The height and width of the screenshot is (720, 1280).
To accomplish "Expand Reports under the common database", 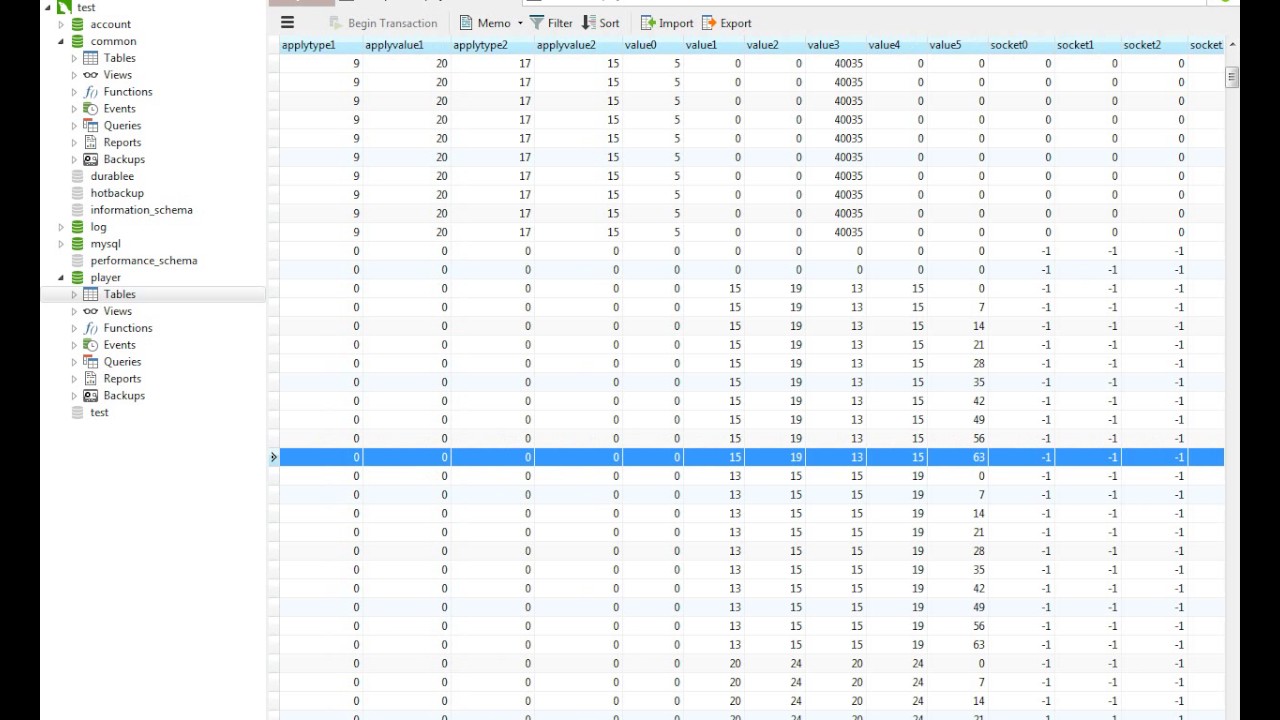I will 74,143.
